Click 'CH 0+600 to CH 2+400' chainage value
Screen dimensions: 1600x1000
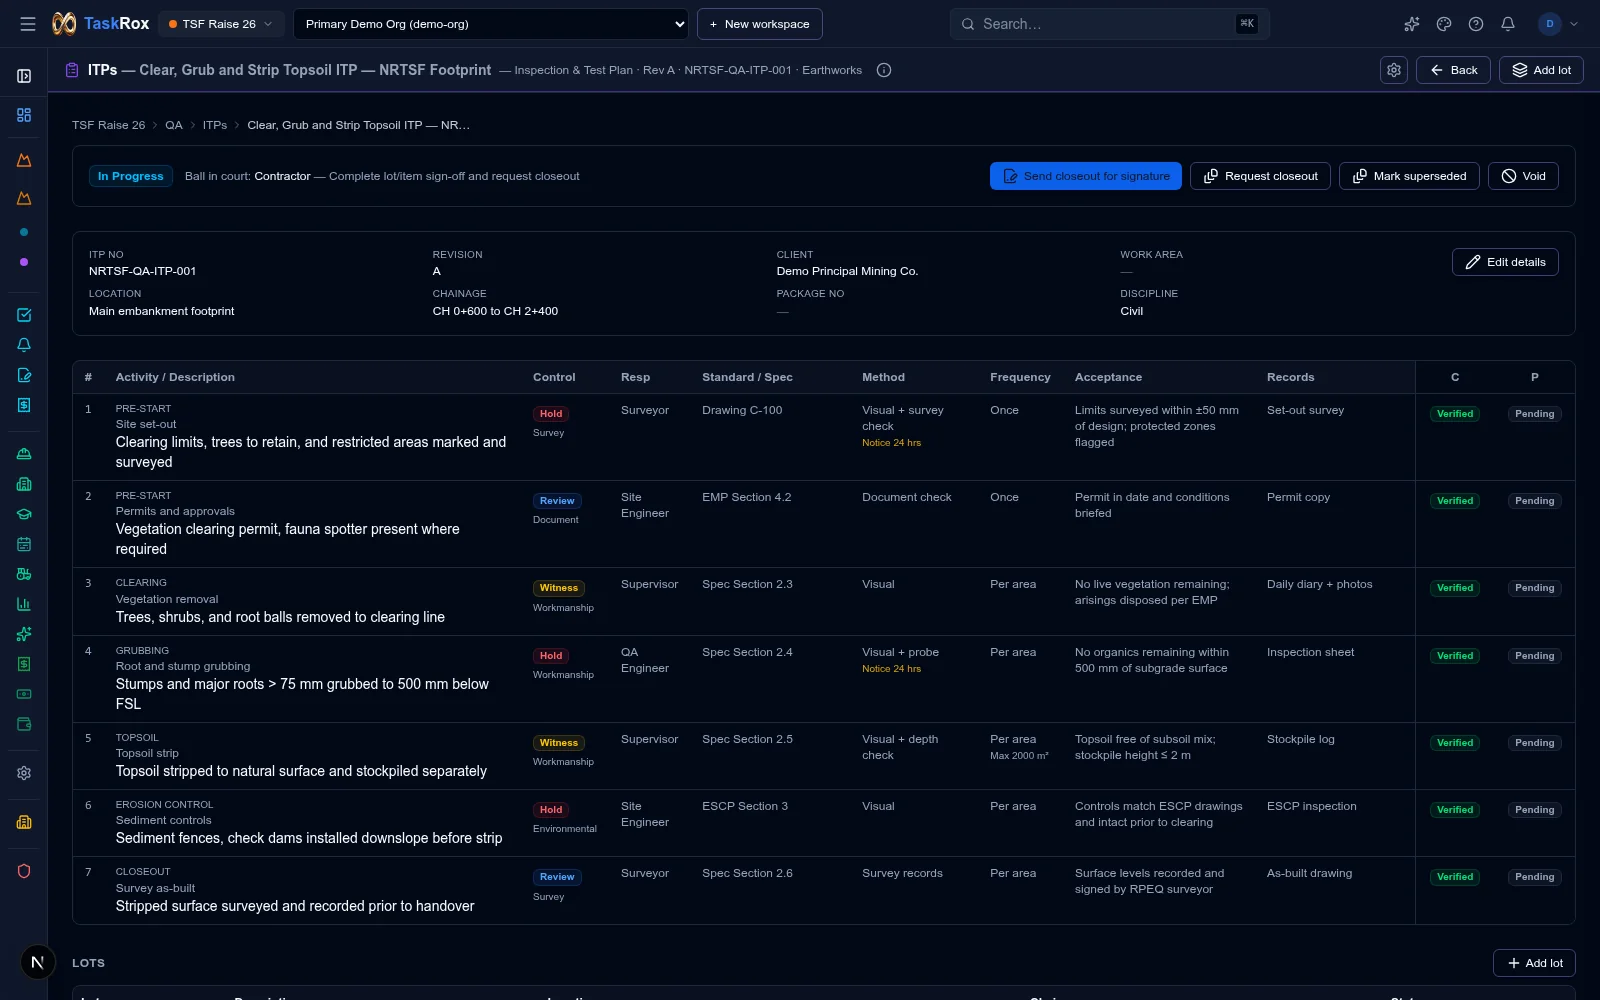tap(495, 311)
